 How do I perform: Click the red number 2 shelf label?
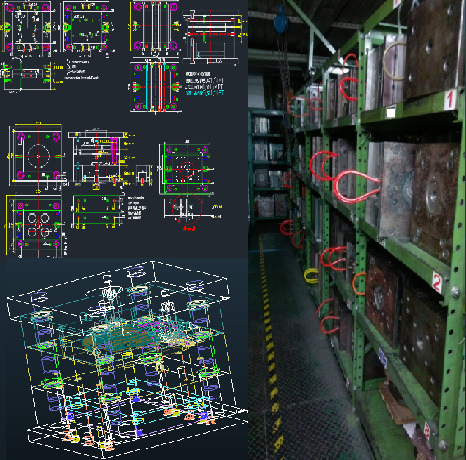click(437, 283)
